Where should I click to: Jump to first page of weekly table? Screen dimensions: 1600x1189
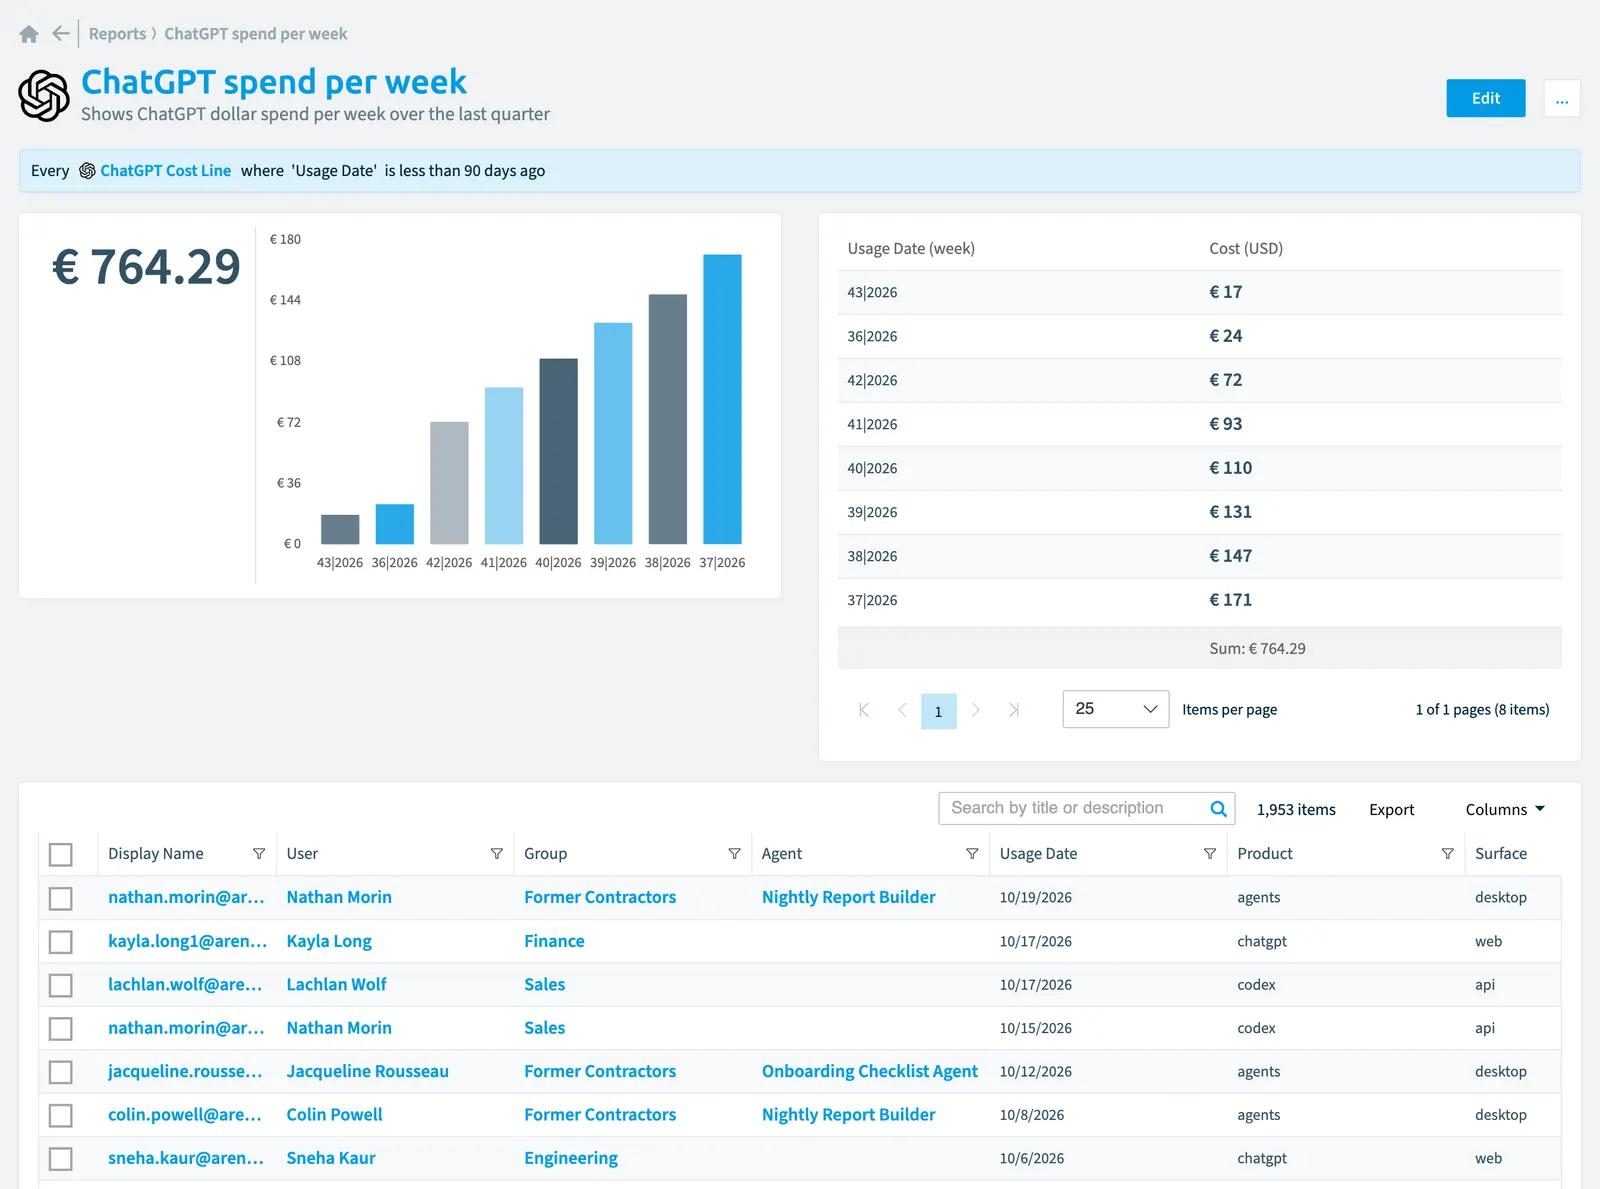(x=864, y=710)
